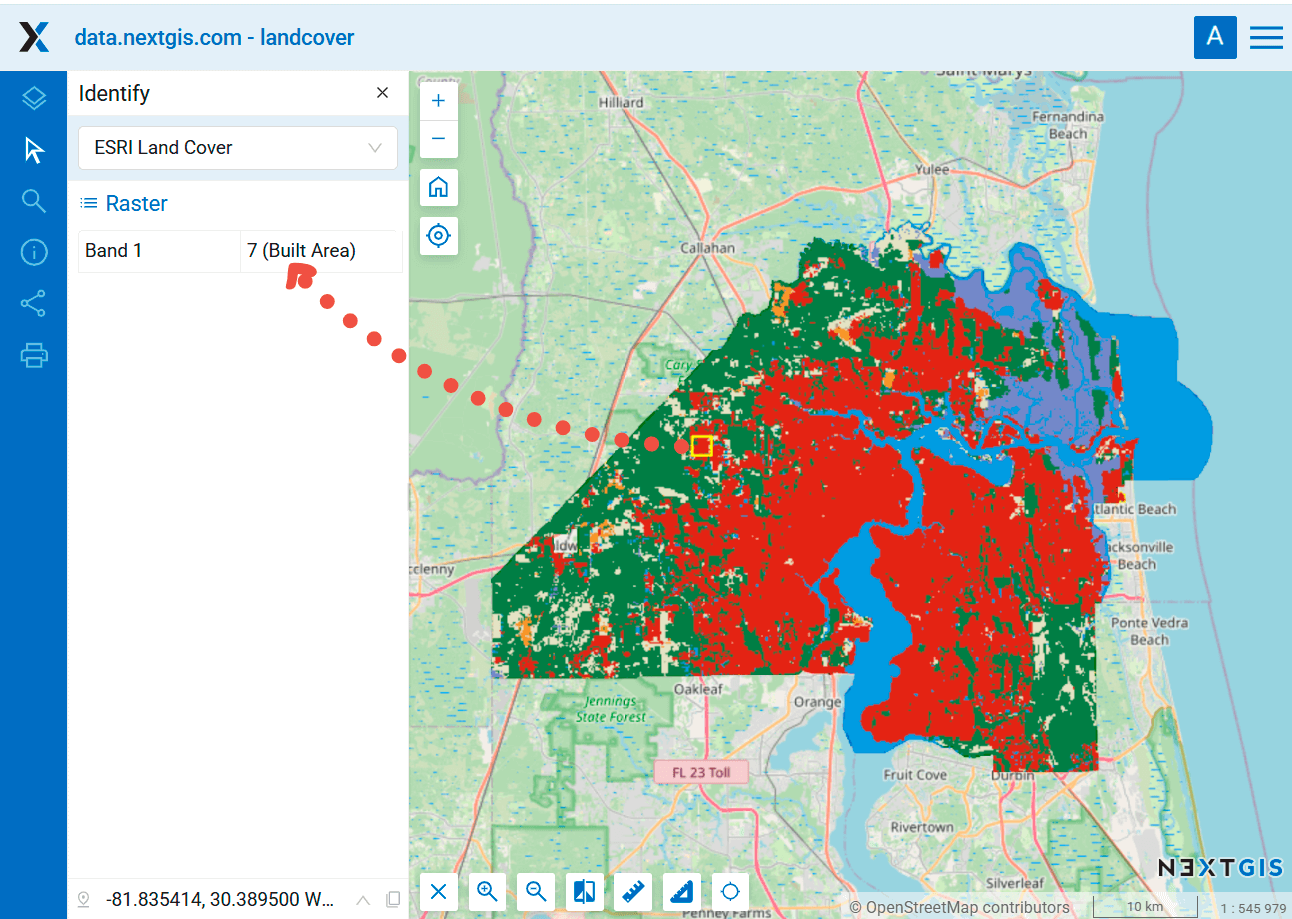The width and height of the screenshot is (1292, 919).
Task: Expand the ESRI Land Cover dropdown
Action: coord(238,148)
